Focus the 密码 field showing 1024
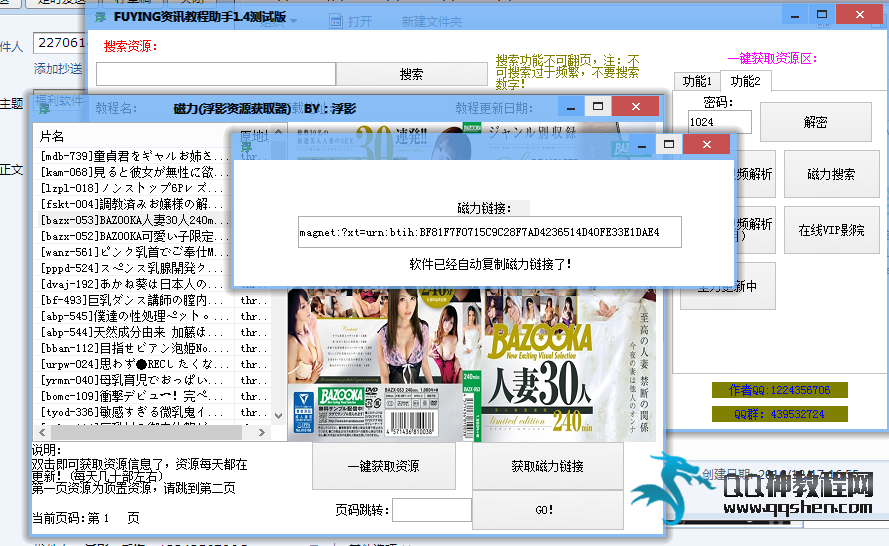889x546 pixels. (719, 122)
